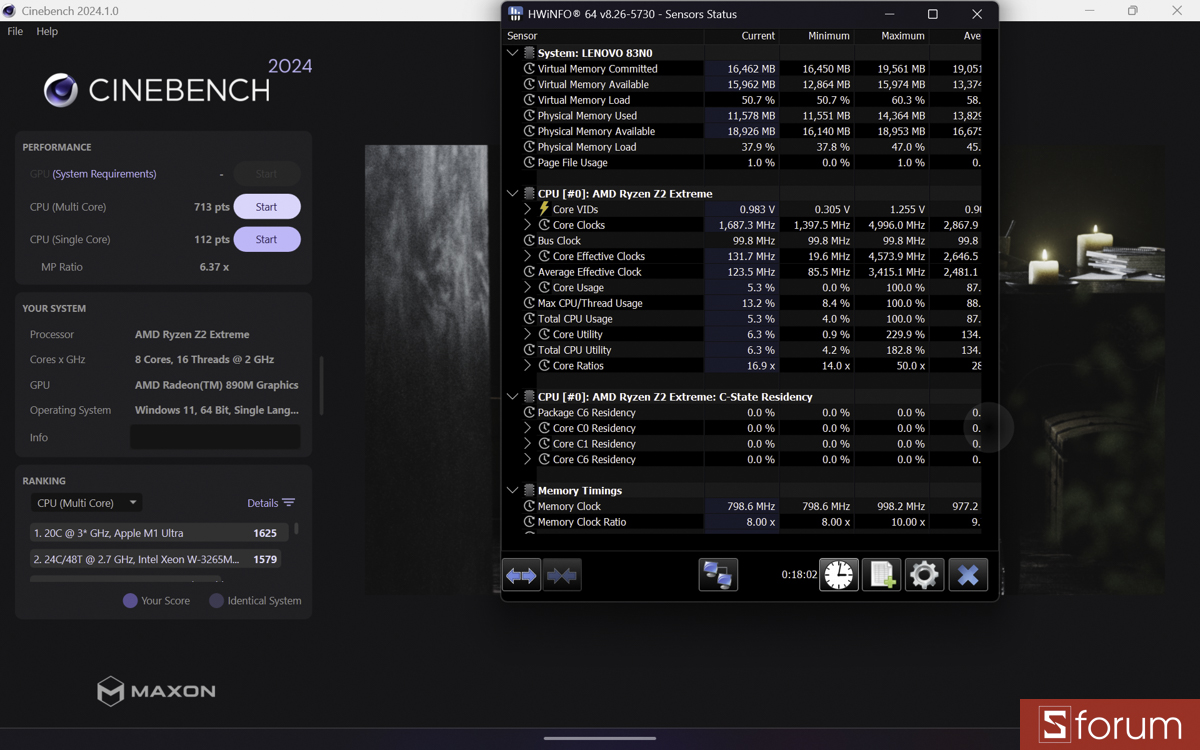Open the Help menu in Cinebench
1200x750 pixels.
click(x=46, y=31)
